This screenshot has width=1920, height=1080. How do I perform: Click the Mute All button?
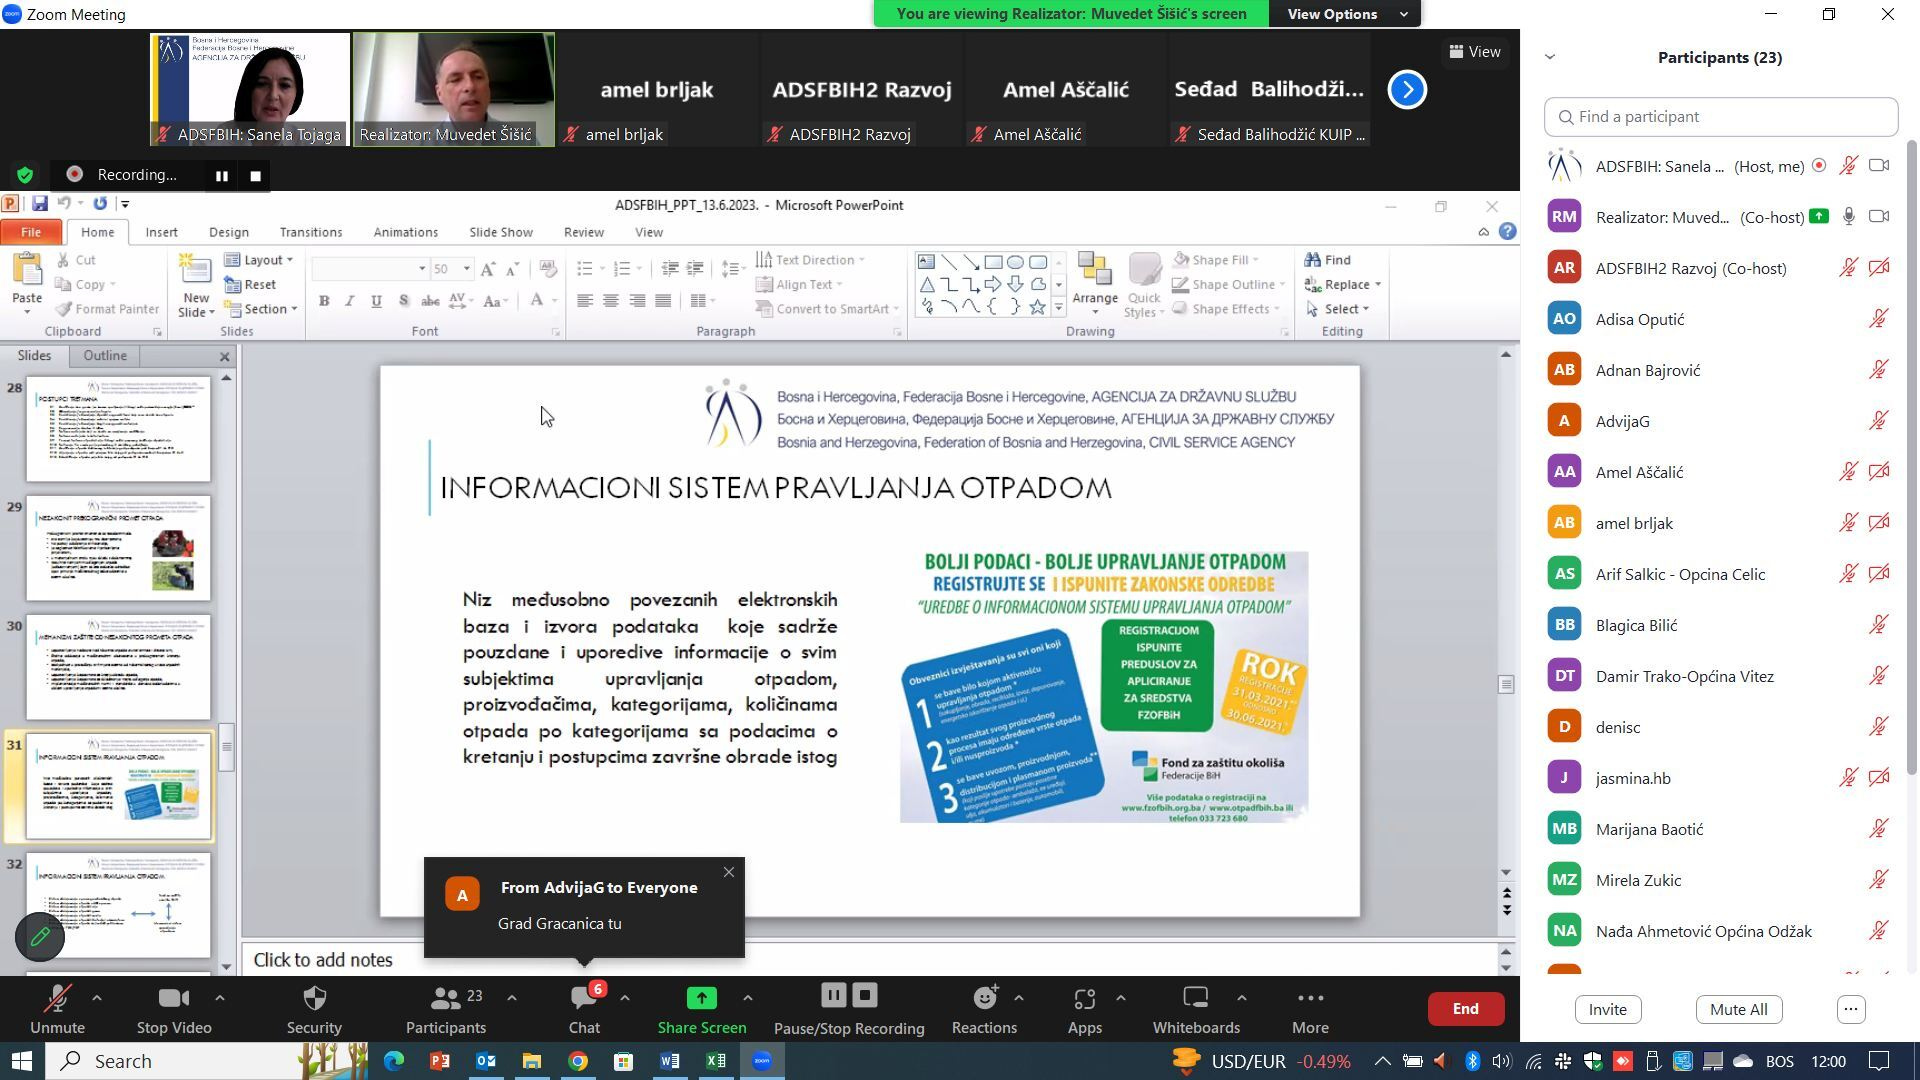point(1738,1009)
